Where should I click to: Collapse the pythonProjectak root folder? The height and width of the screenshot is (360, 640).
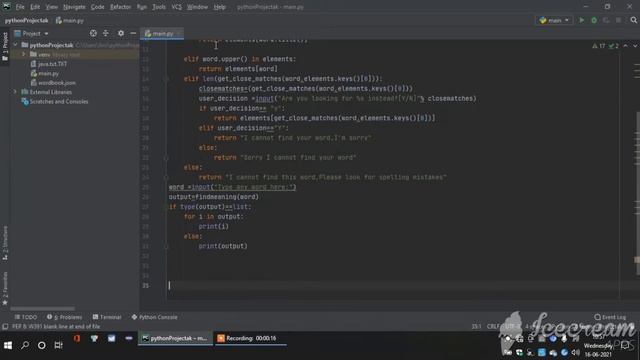coord(16,45)
